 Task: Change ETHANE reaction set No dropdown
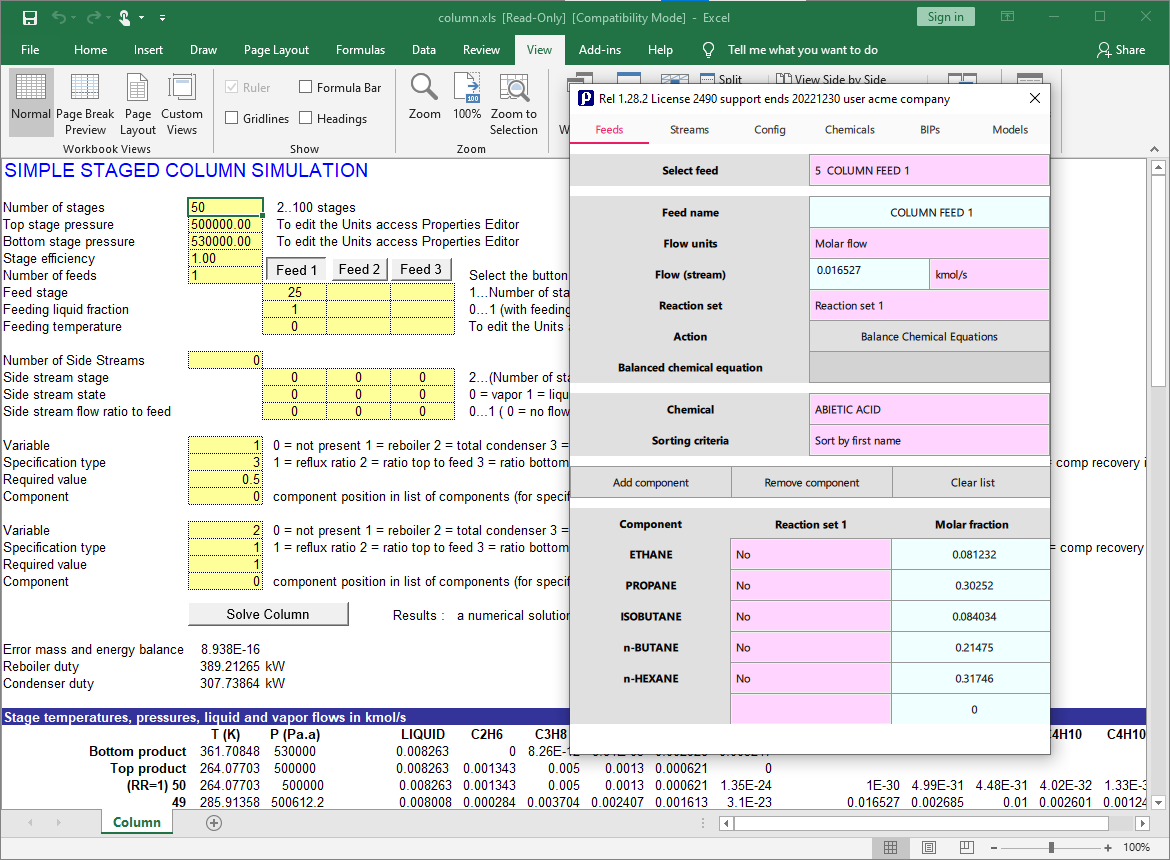(811, 555)
